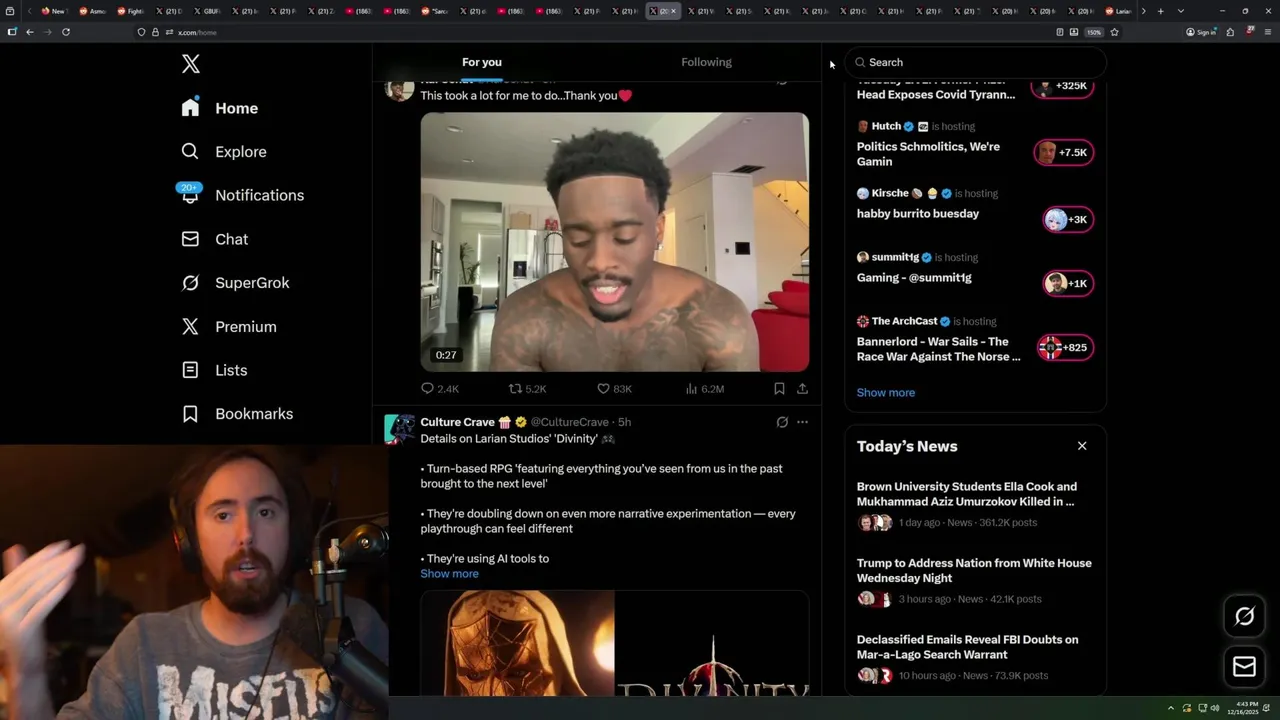Switch to the Asmo browser tab

tap(92, 11)
